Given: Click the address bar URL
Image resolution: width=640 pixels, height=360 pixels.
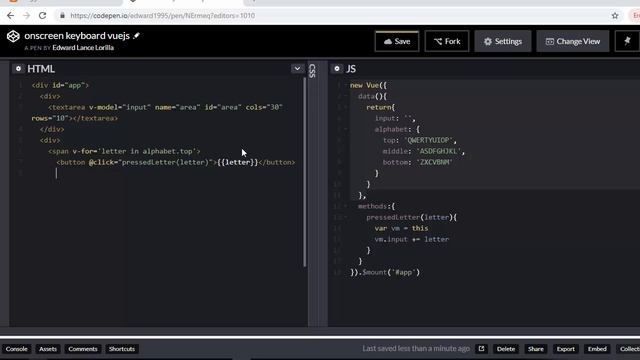Looking at the screenshot, I should coord(162,16).
